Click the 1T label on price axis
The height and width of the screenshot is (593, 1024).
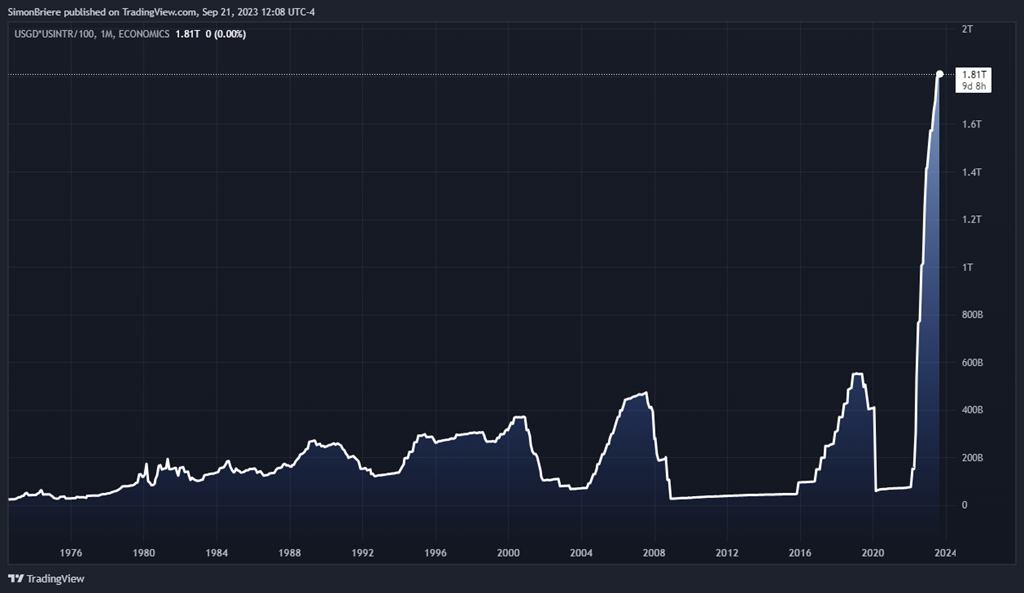click(x=967, y=267)
